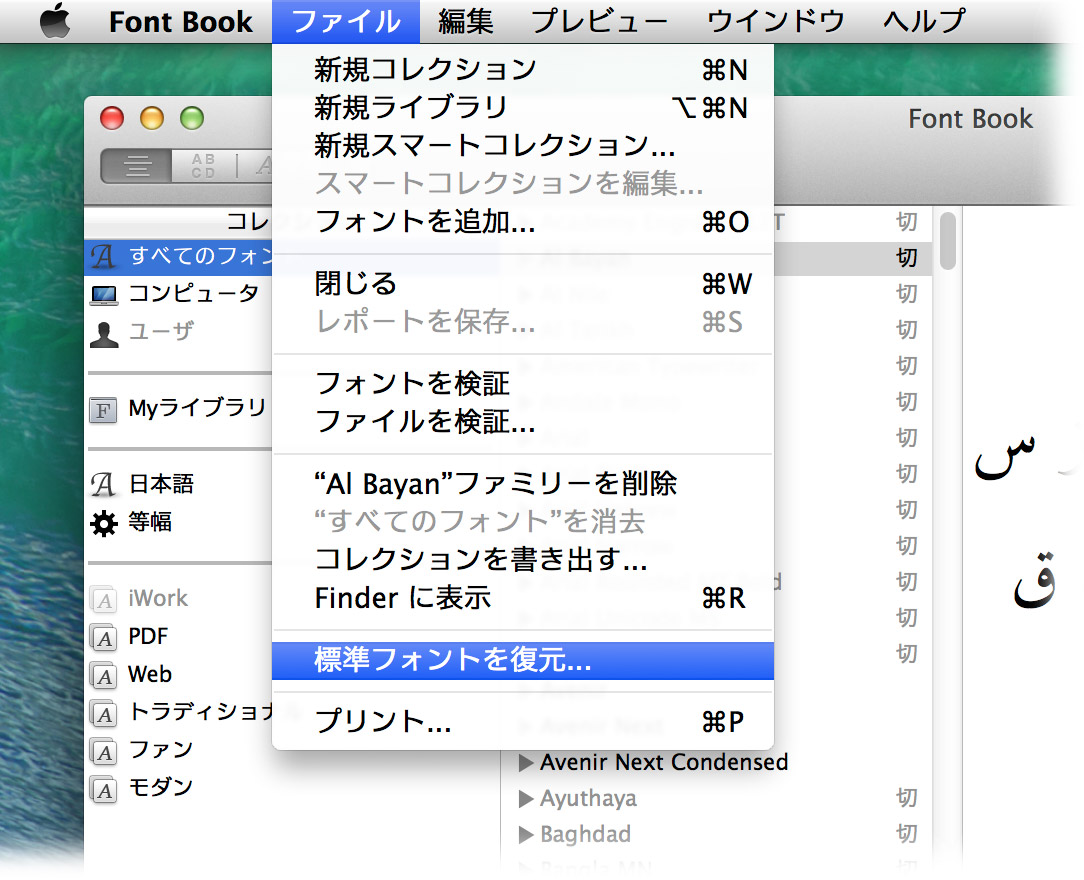Open the 編集 menu
The image size is (1084, 880).
[x=465, y=21]
